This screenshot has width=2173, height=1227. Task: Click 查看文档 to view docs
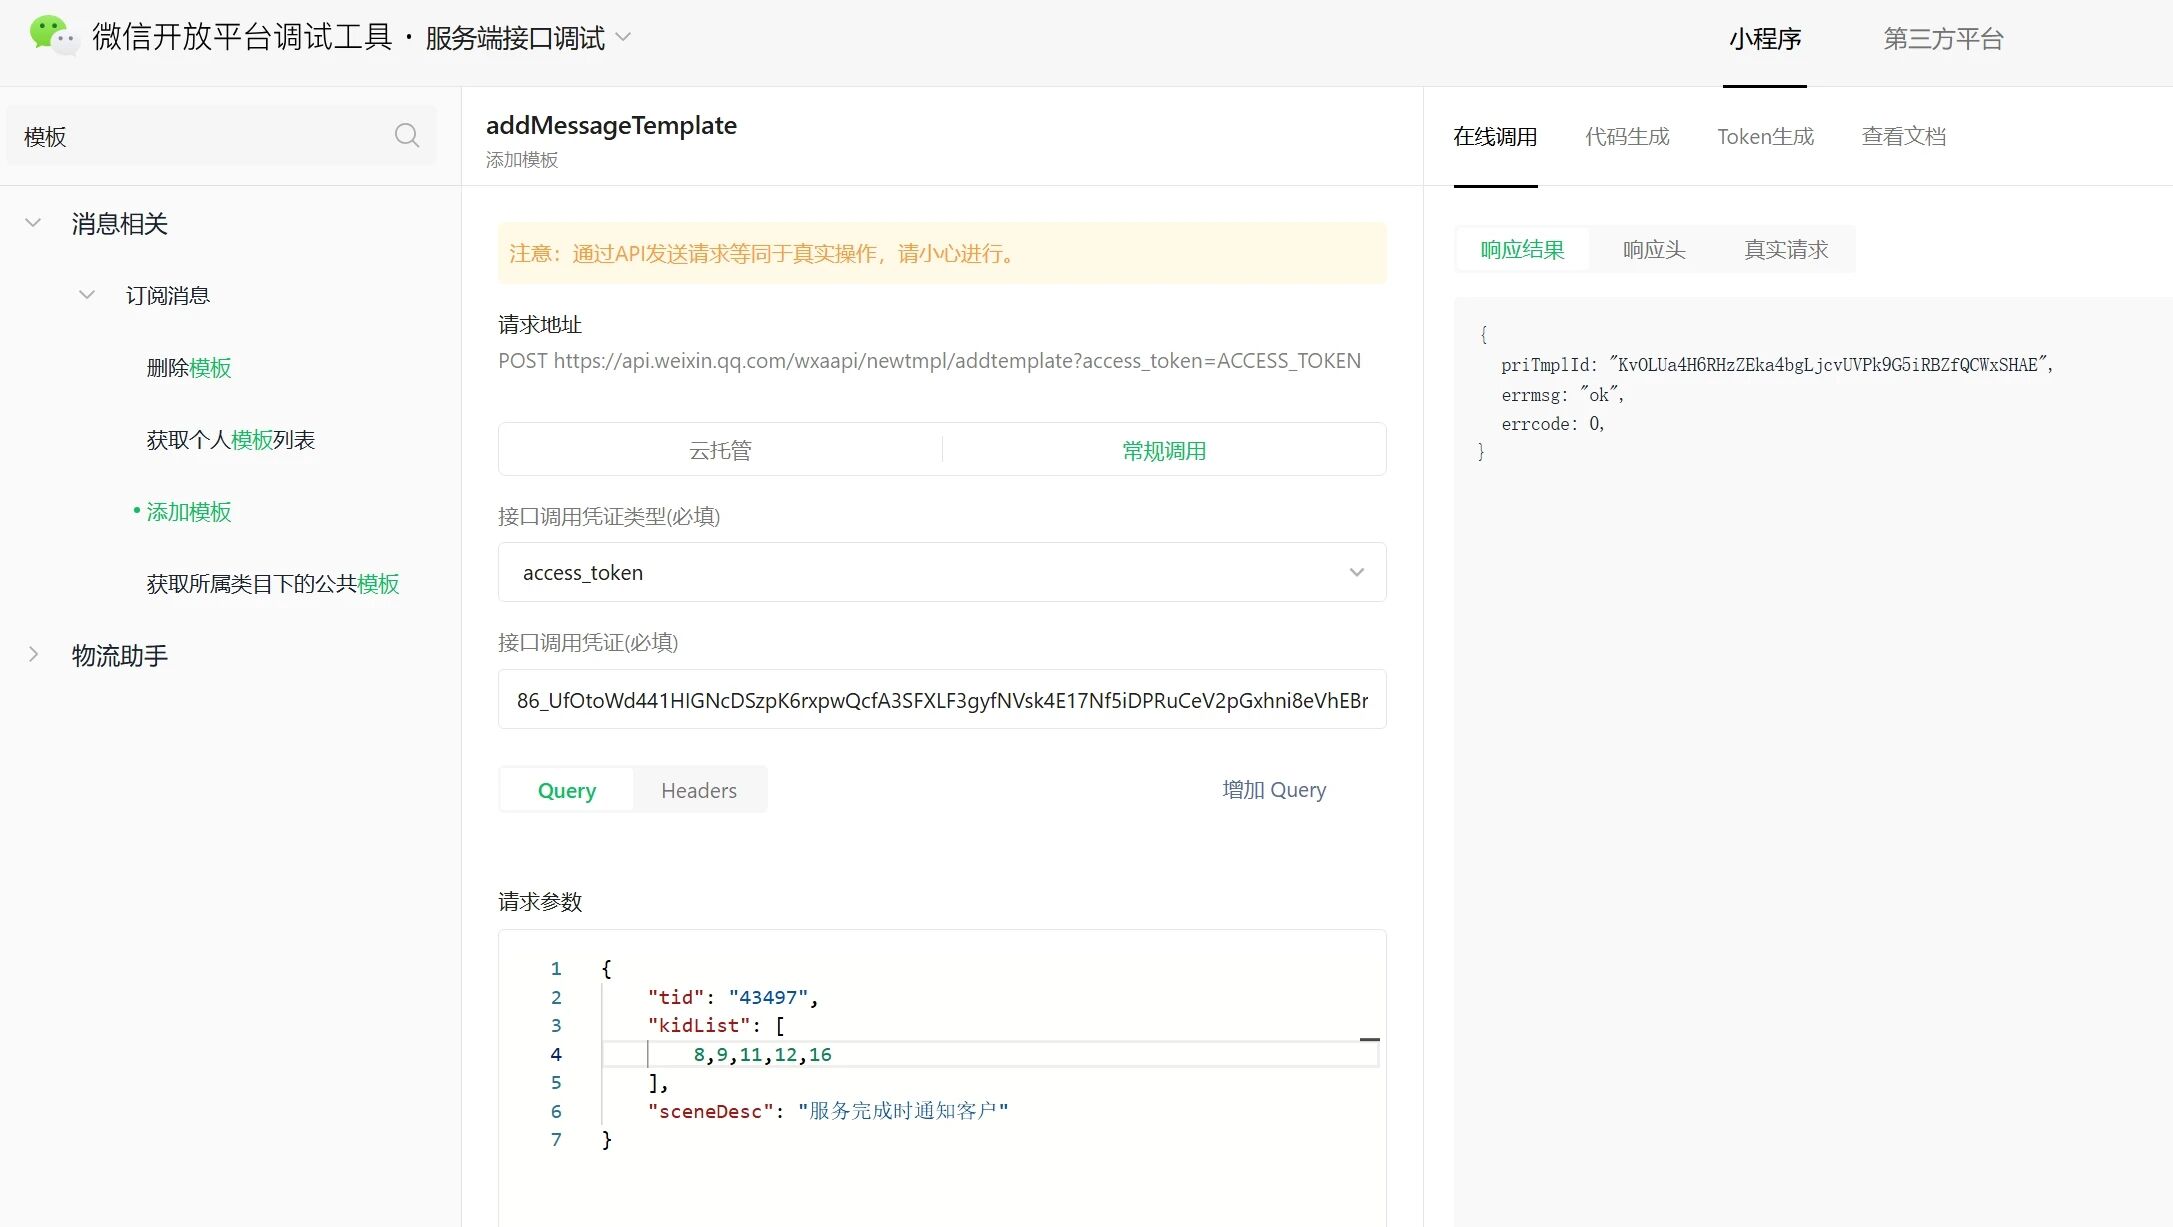(1903, 136)
